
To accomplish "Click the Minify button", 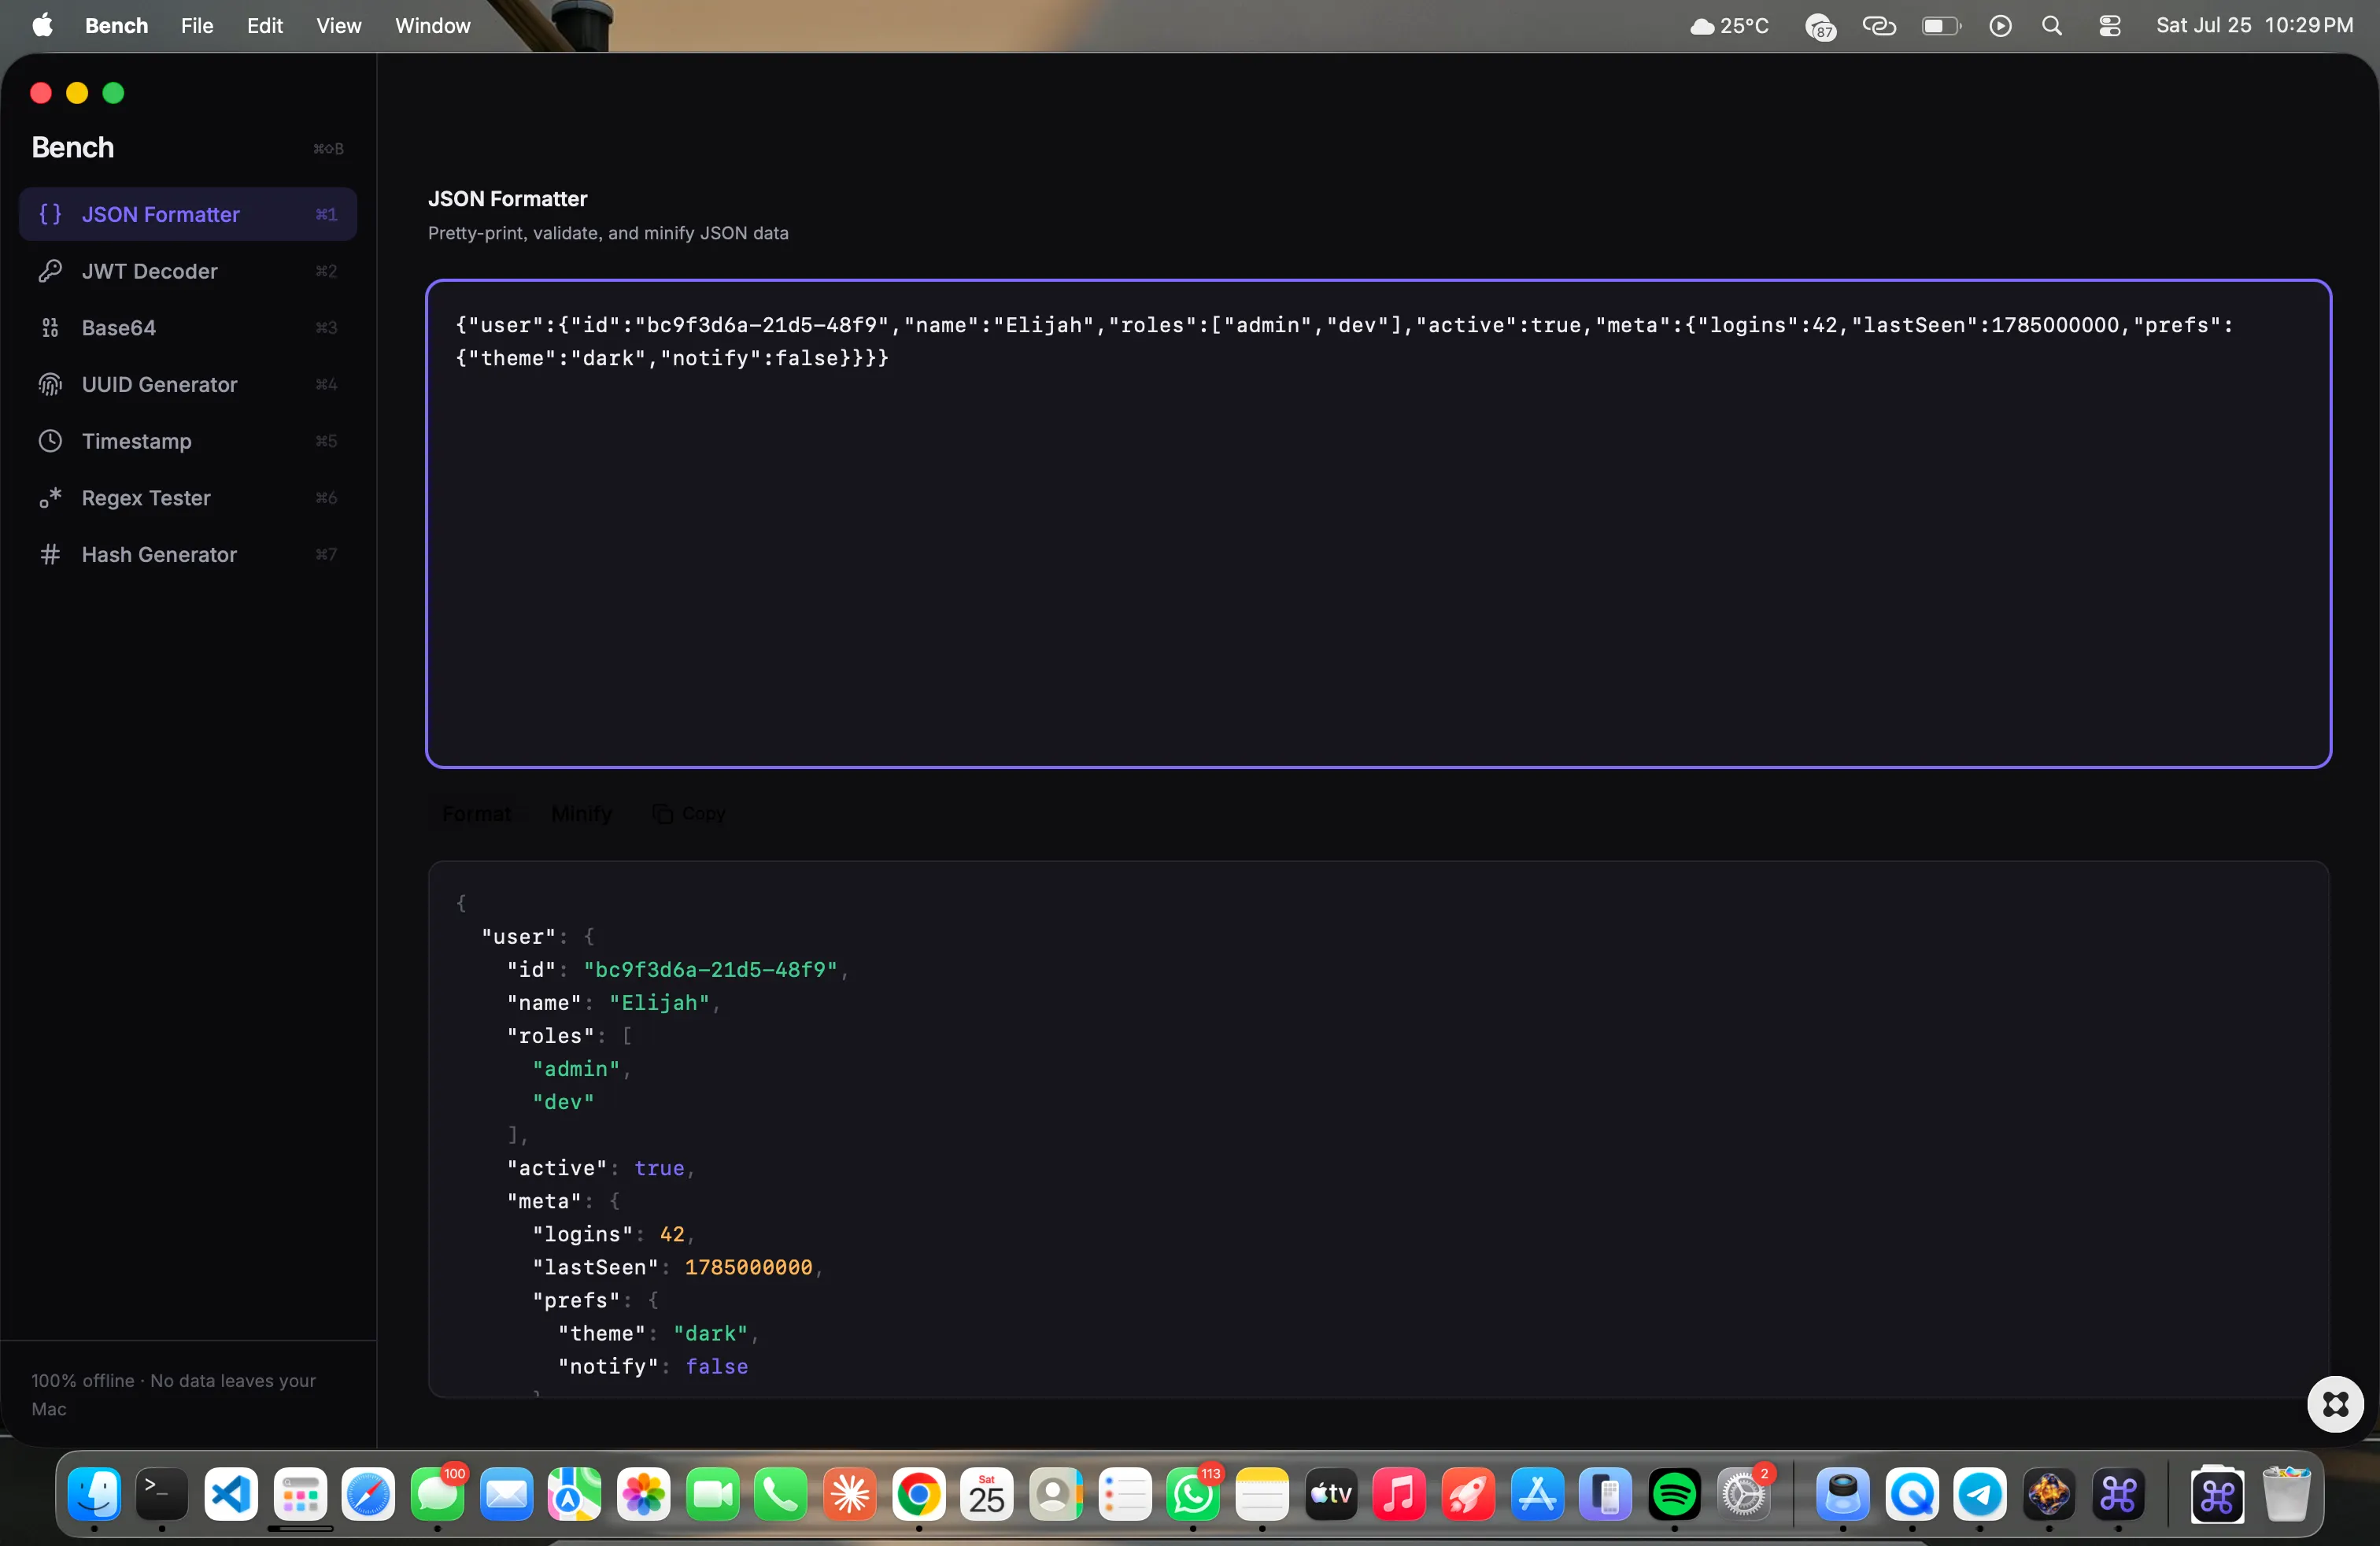I will click(x=581, y=814).
